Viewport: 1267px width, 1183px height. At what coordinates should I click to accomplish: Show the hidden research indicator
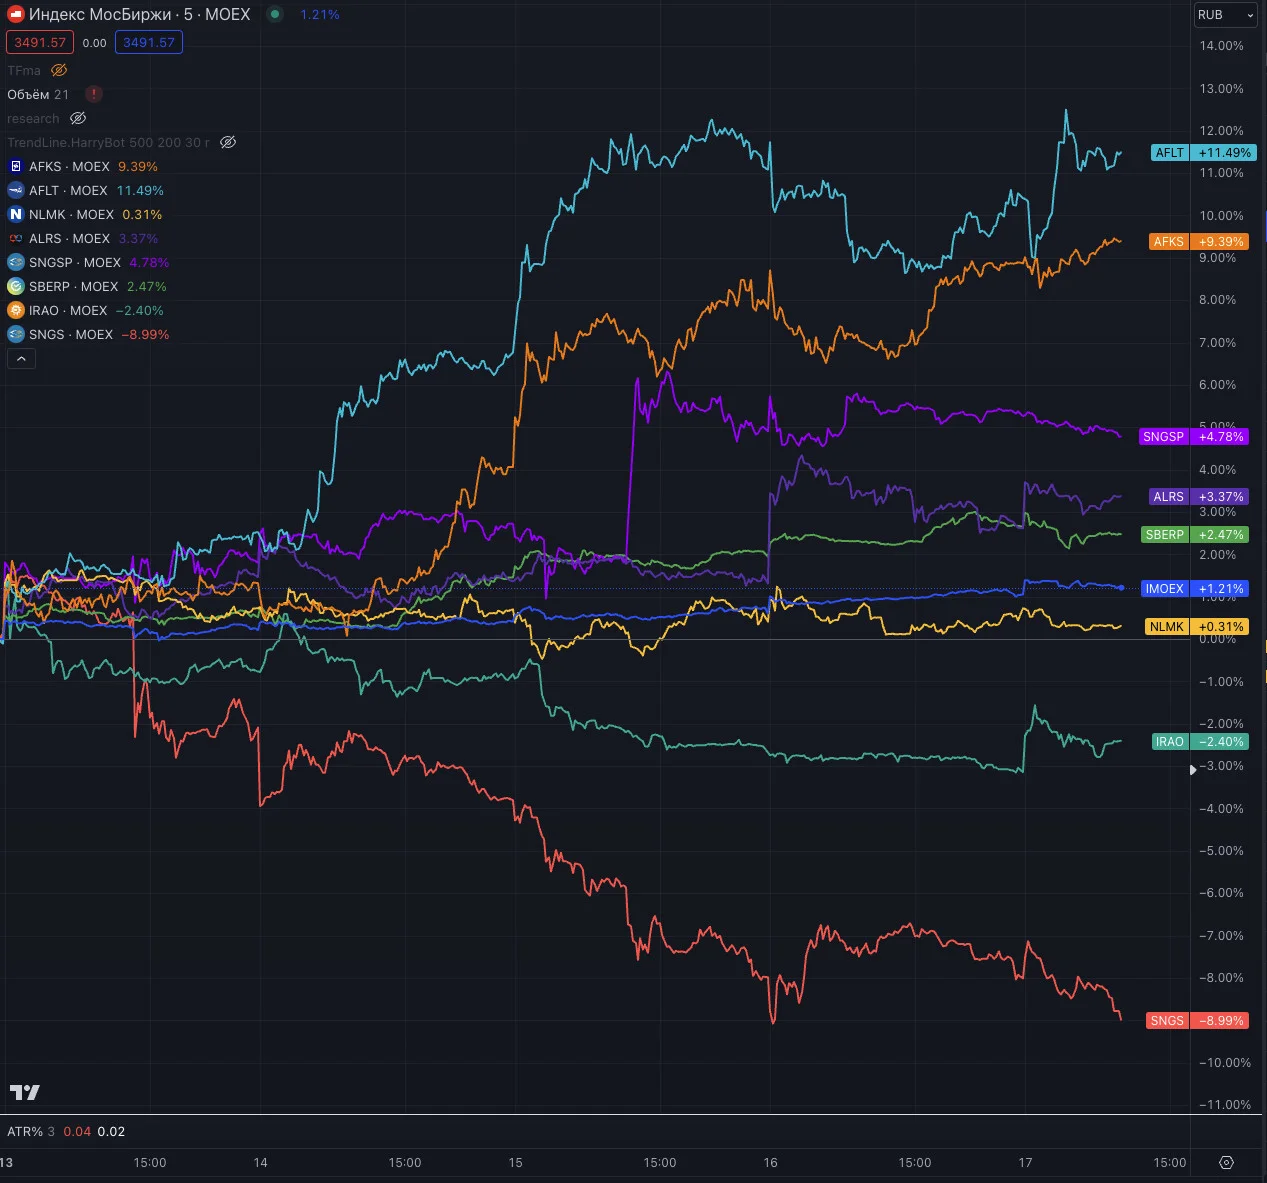coord(78,118)
